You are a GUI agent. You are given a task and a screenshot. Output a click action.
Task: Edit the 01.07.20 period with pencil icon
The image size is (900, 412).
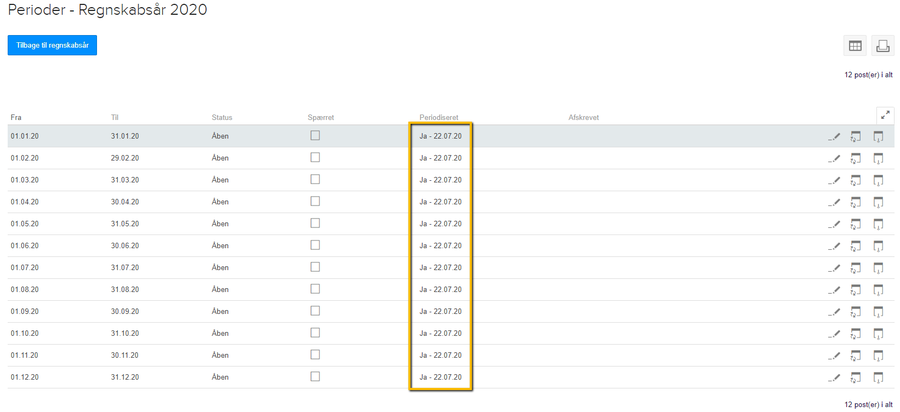pyautogui.click(x=834, y=268)
